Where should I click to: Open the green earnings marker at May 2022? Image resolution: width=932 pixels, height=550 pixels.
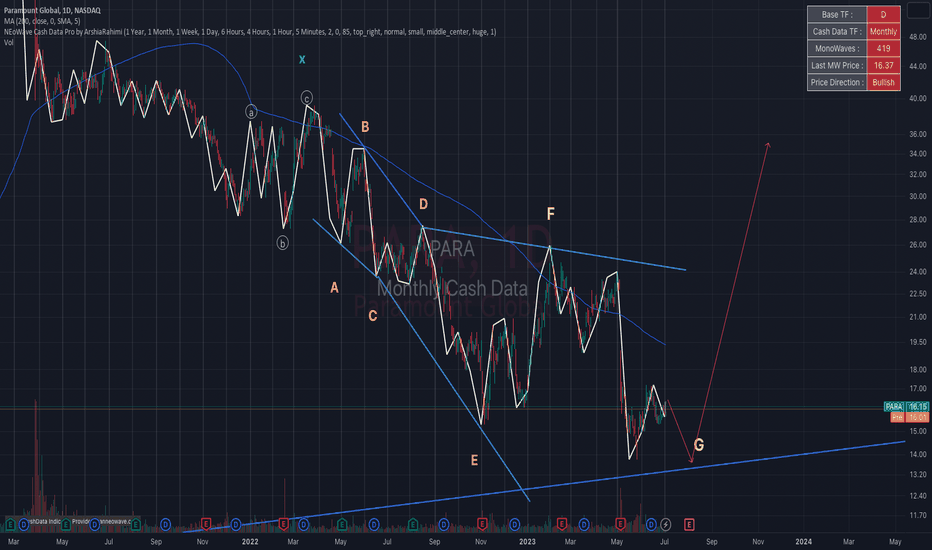[342, 524]
